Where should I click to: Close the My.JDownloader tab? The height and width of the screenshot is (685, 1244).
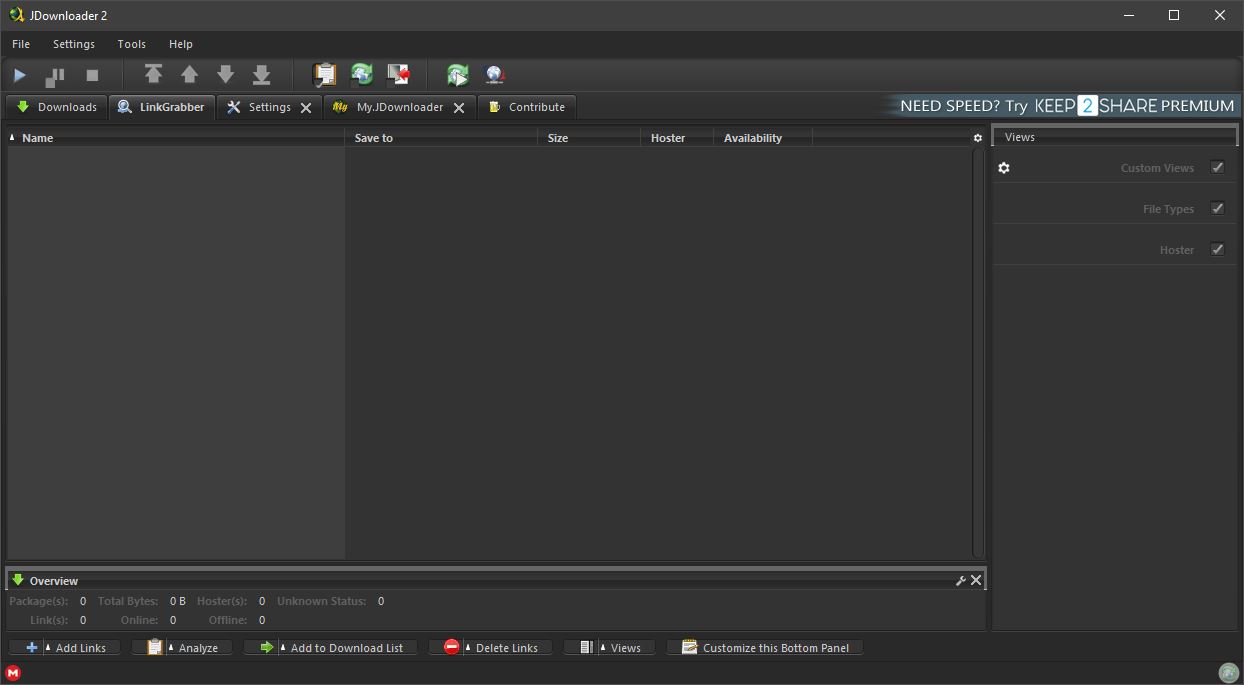click(459, 108)
